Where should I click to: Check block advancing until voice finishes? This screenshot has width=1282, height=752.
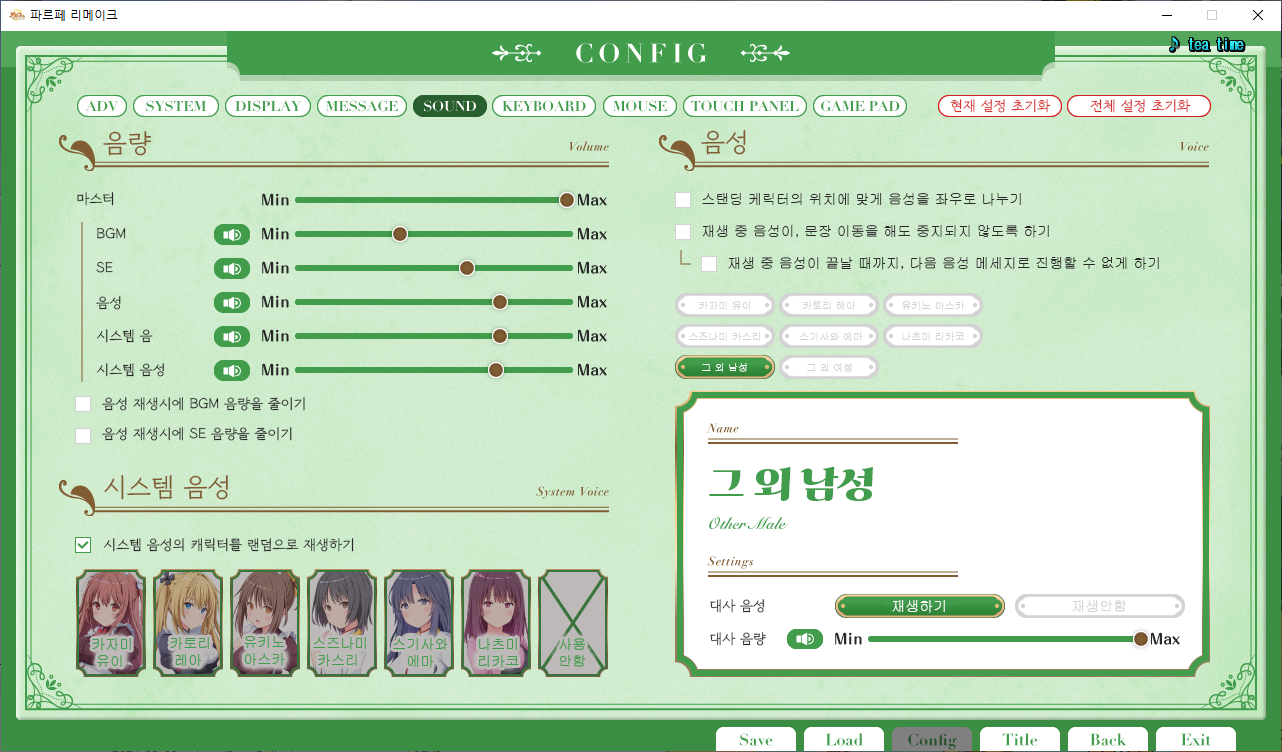coord(709,264)
